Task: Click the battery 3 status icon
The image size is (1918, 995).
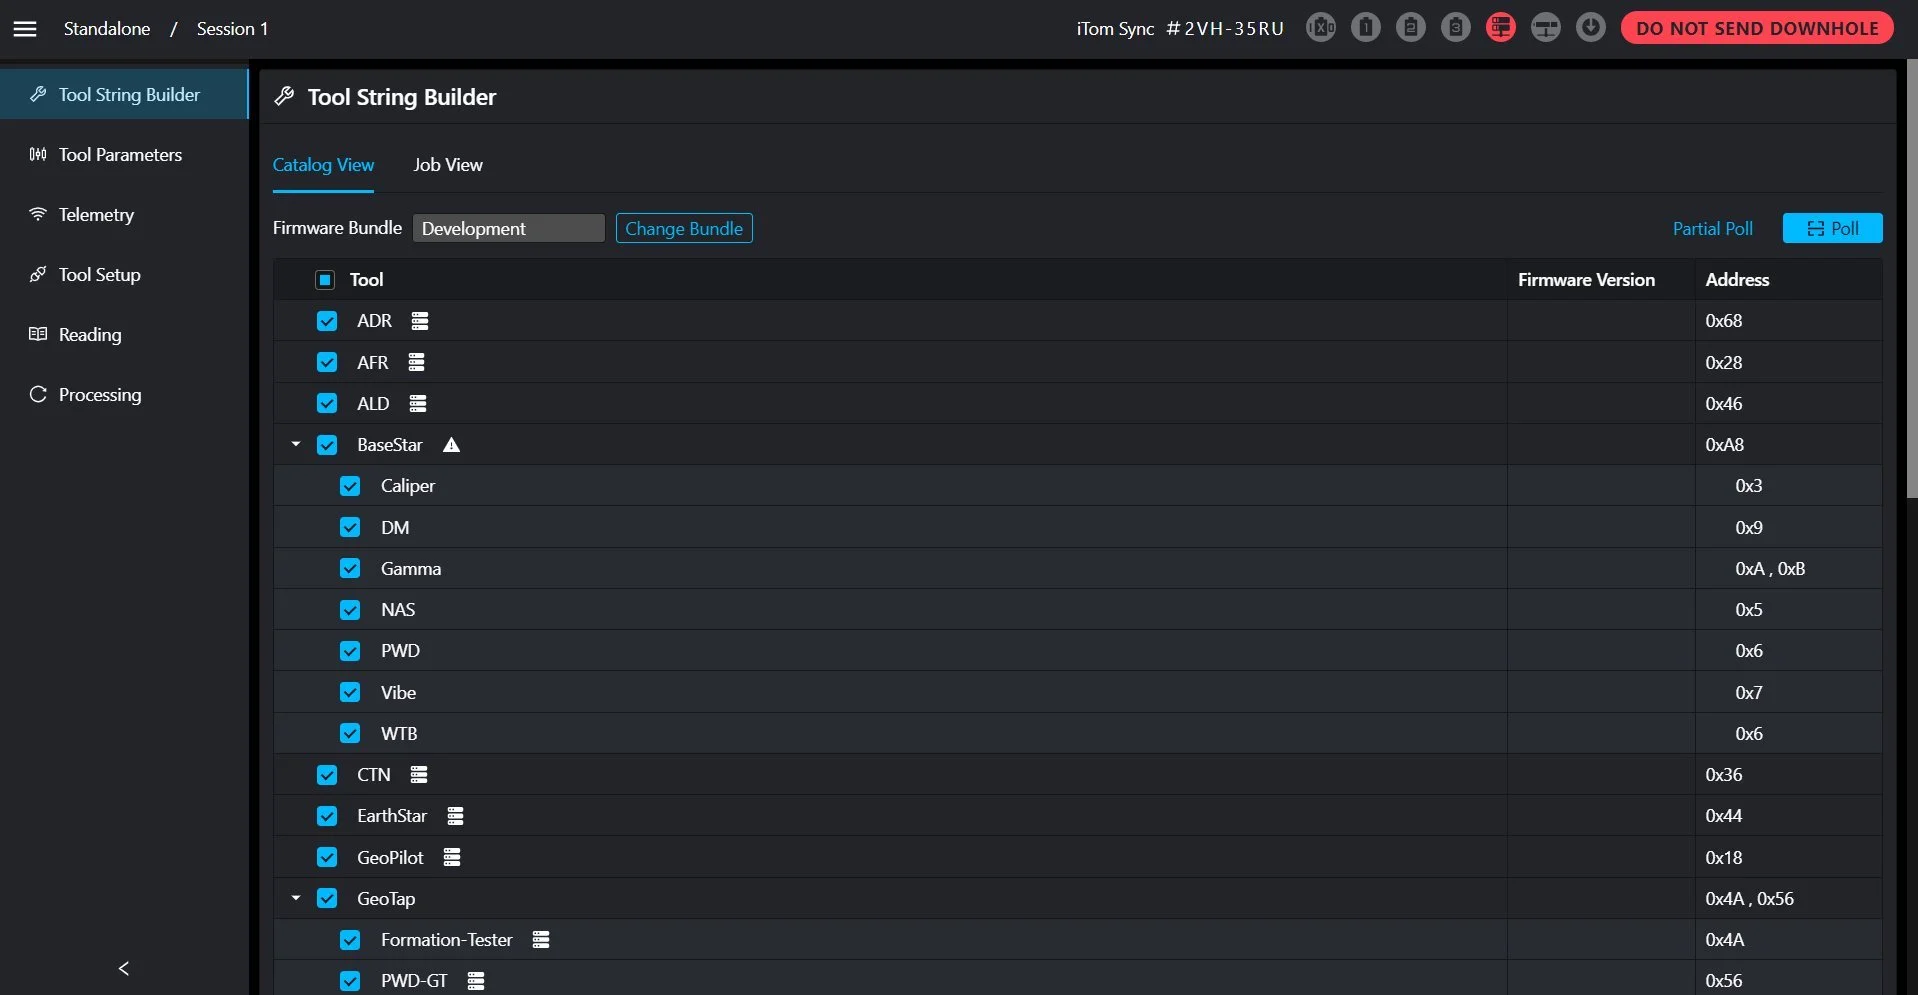Action: coord(1456,27)
